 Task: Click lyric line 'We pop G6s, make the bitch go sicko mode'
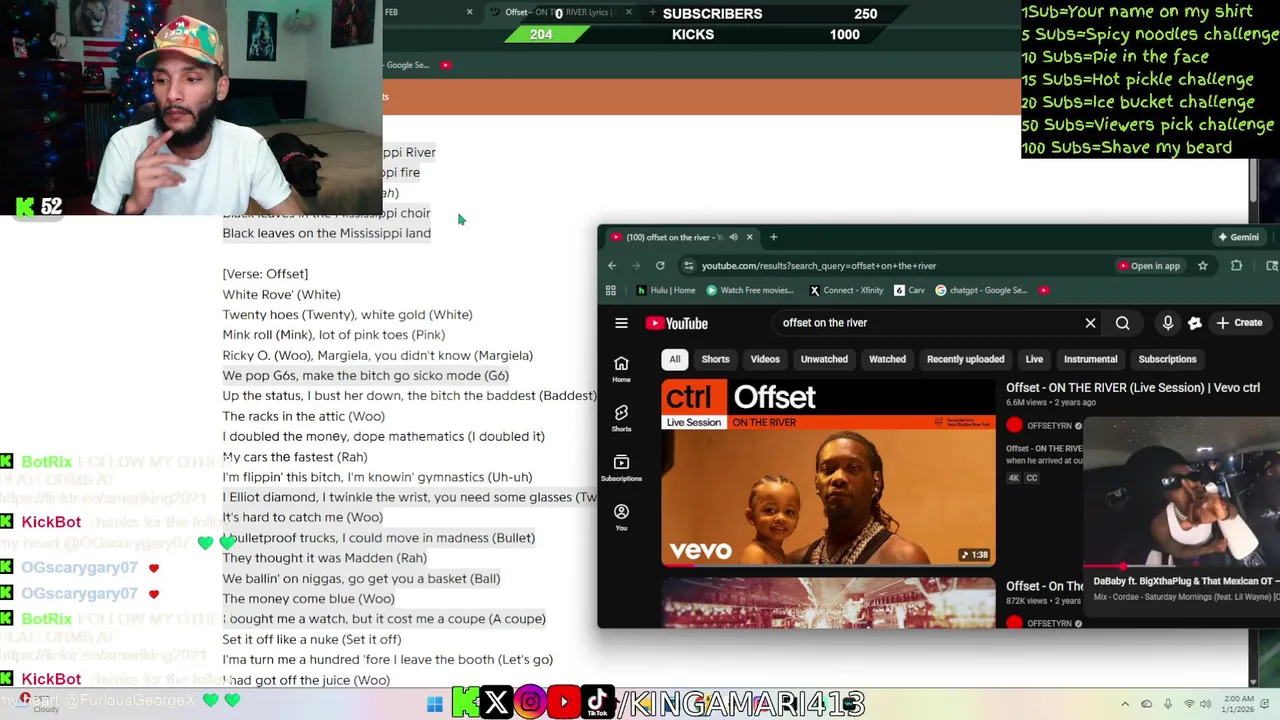tap(365, 375)
